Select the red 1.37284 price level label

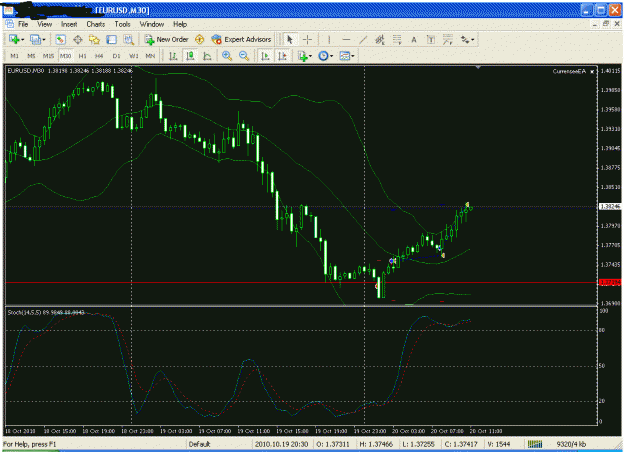(x=610, y=283)
